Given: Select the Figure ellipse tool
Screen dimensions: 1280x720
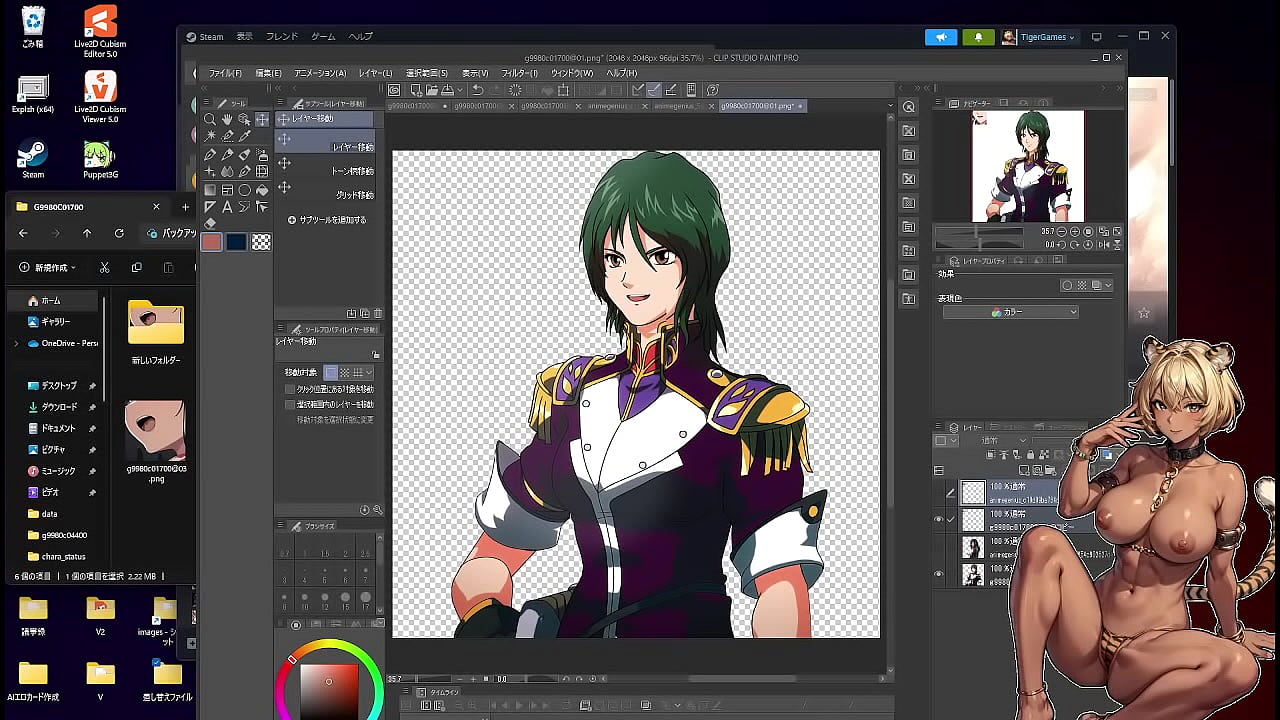Looking at the screenshot, I should pos(244,190).
